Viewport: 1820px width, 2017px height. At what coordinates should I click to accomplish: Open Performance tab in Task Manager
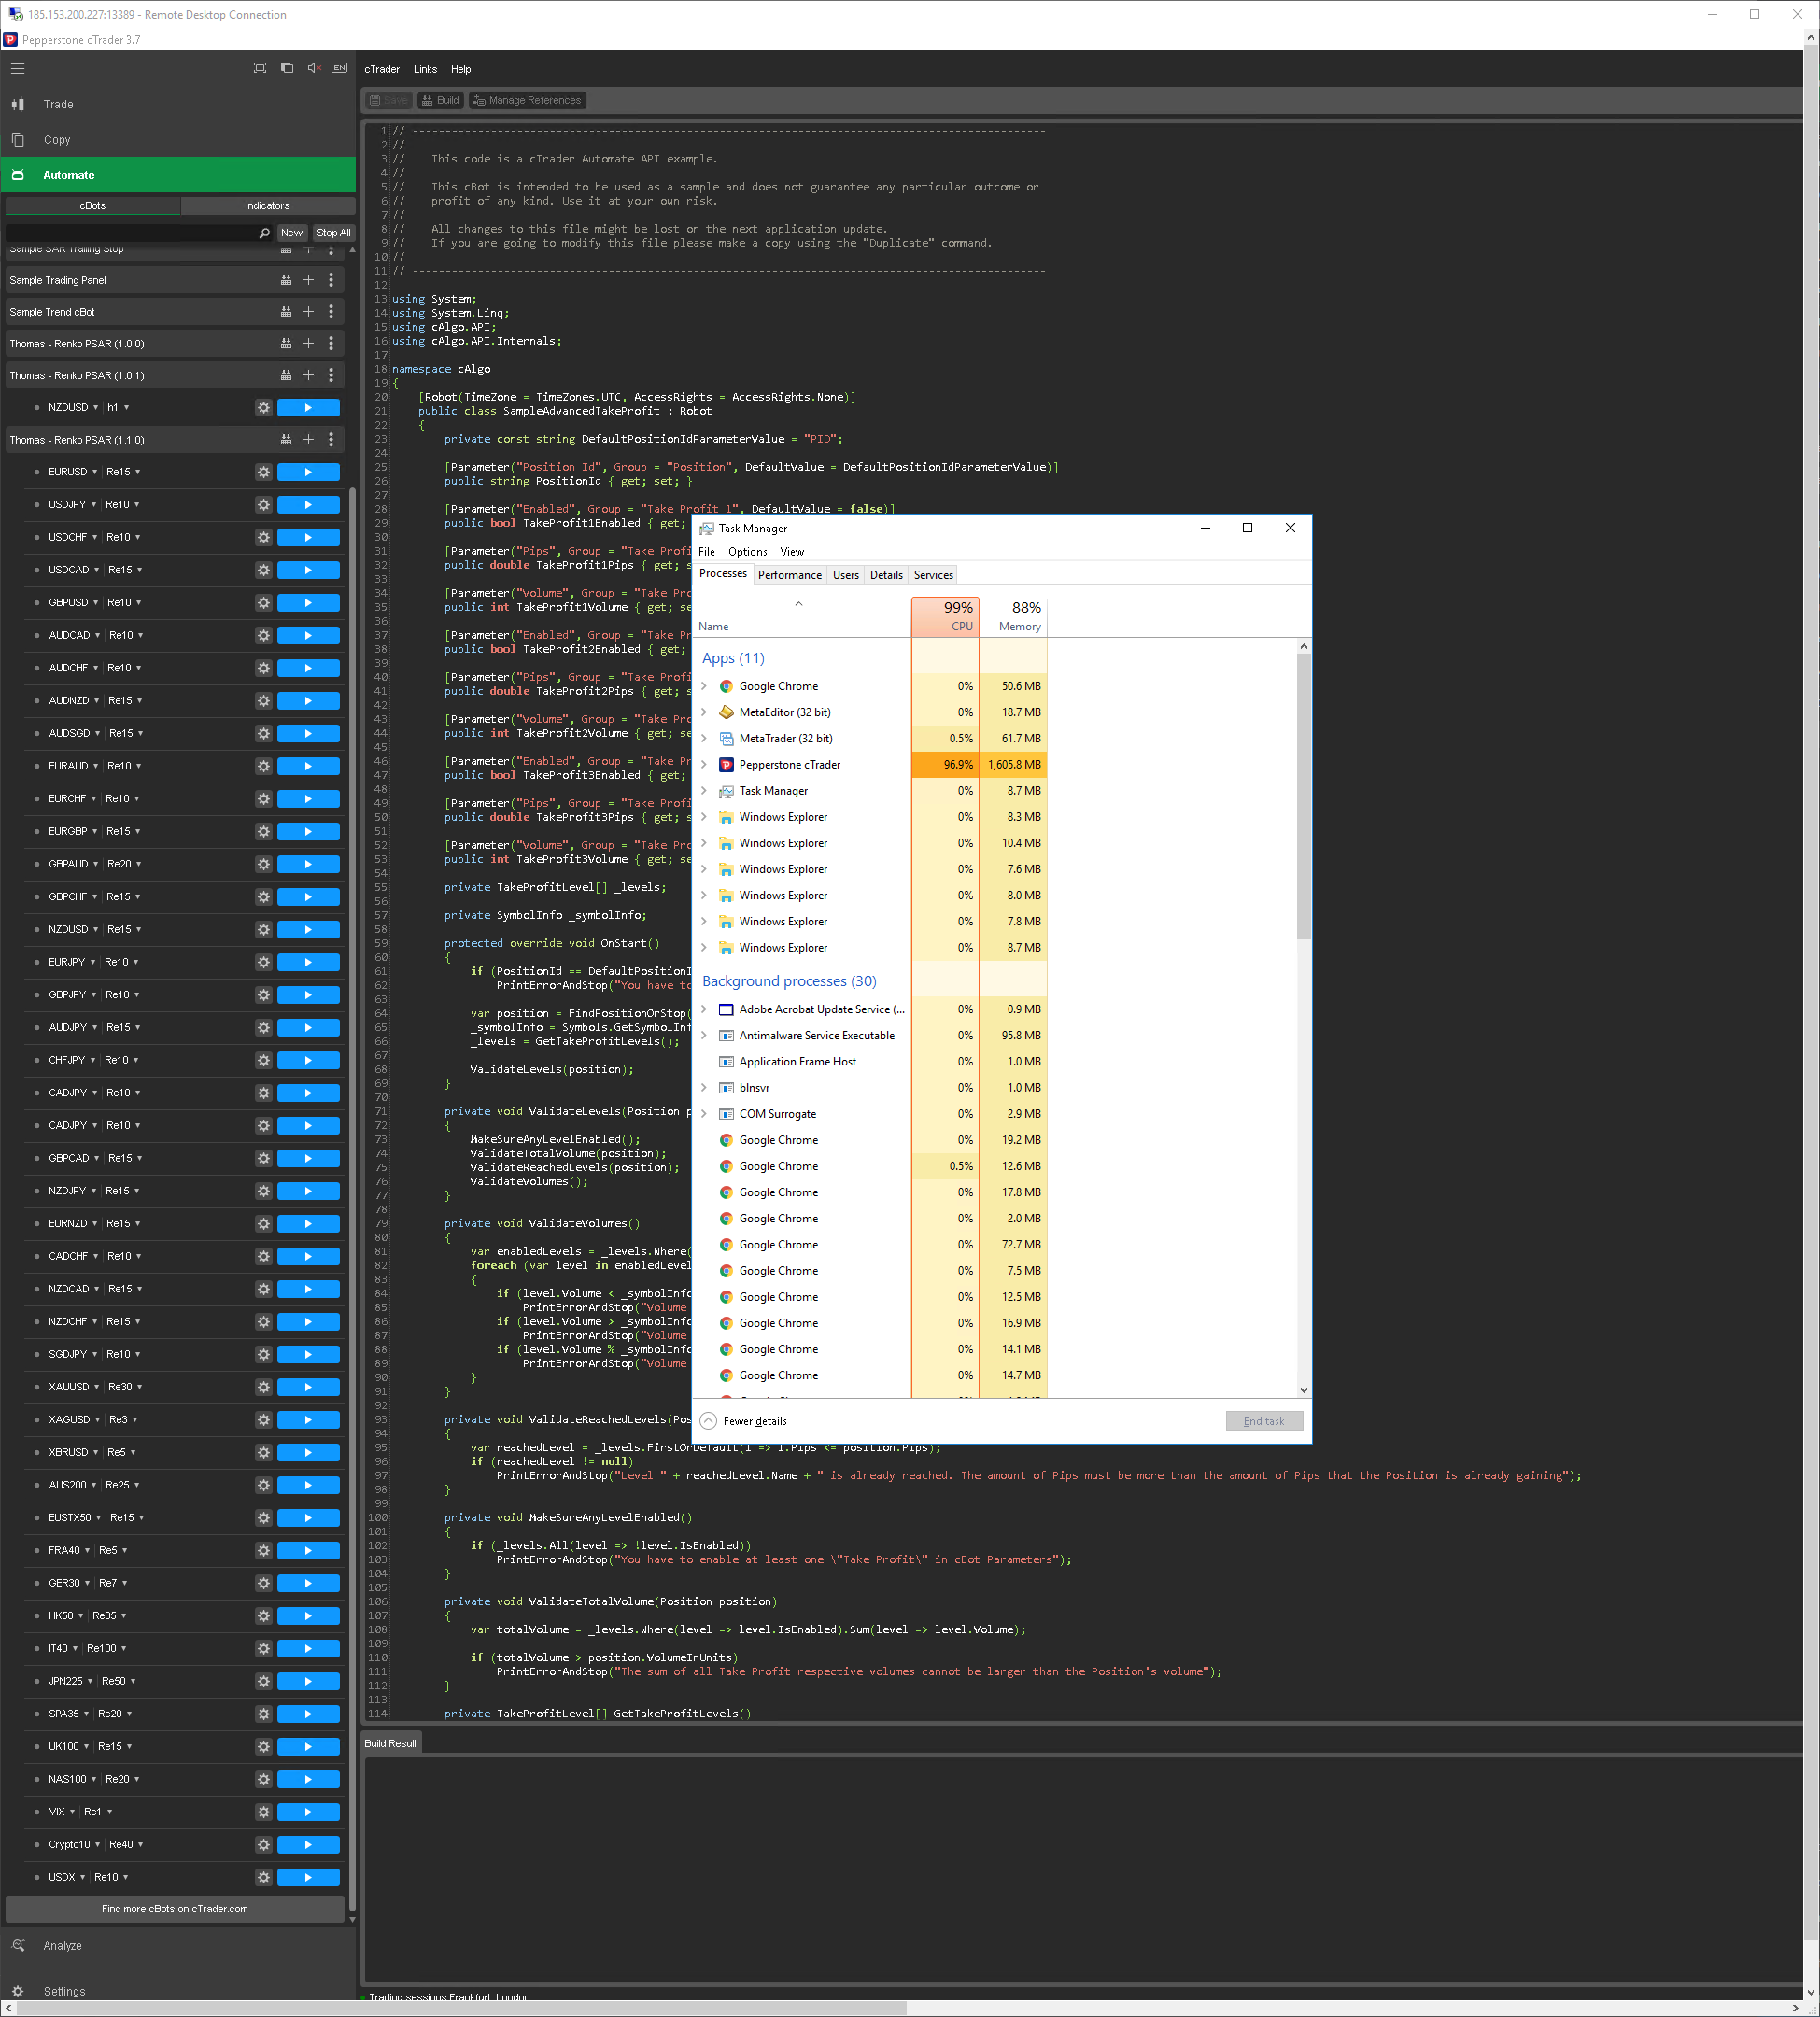[790, 575]
